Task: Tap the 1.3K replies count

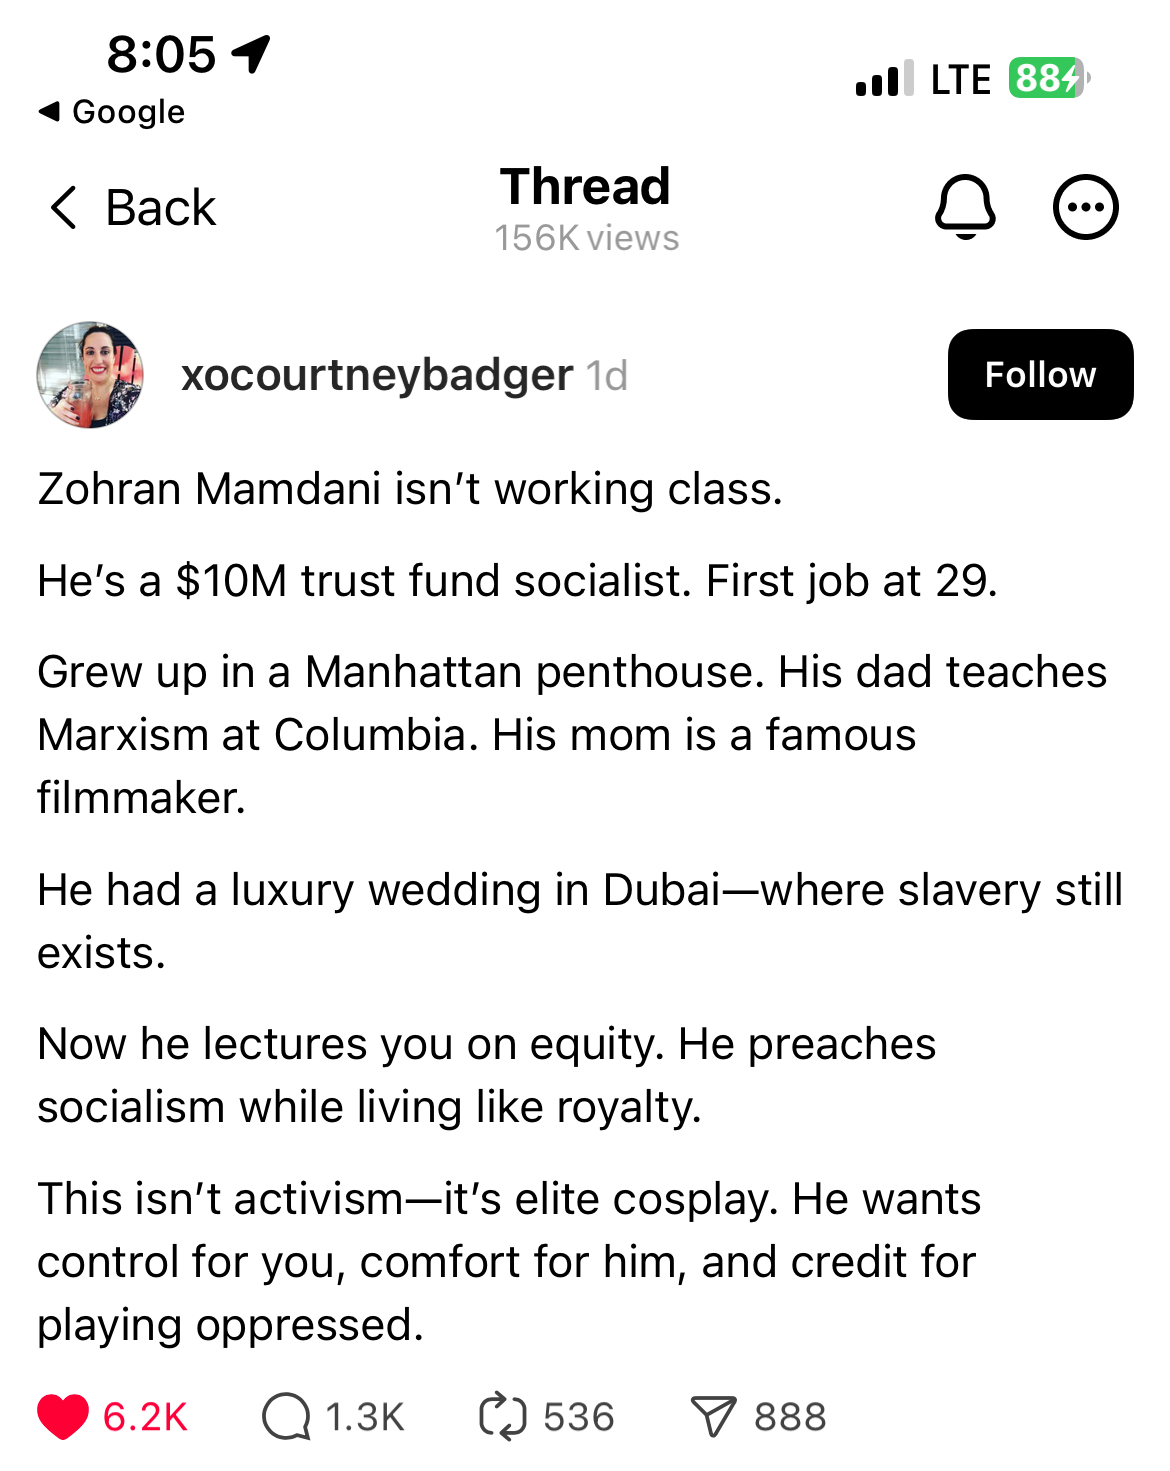Action: click(365, 1417)
